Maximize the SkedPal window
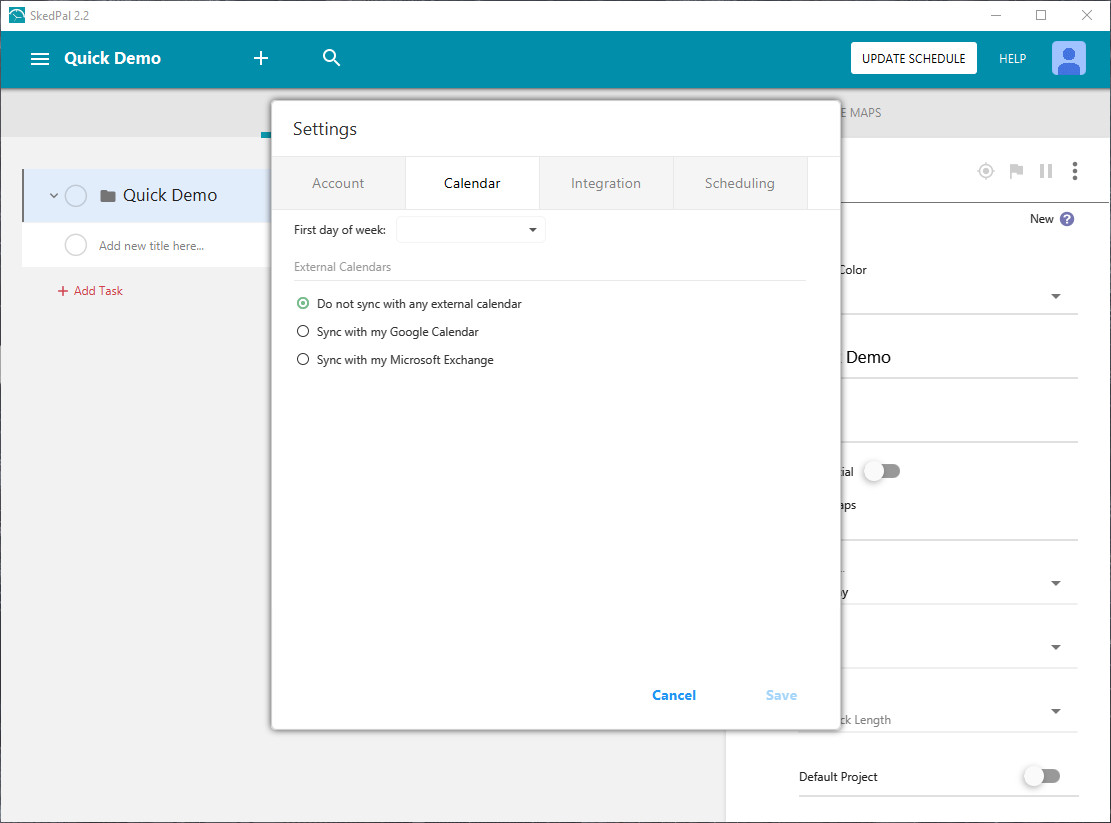 point(1041,15)
